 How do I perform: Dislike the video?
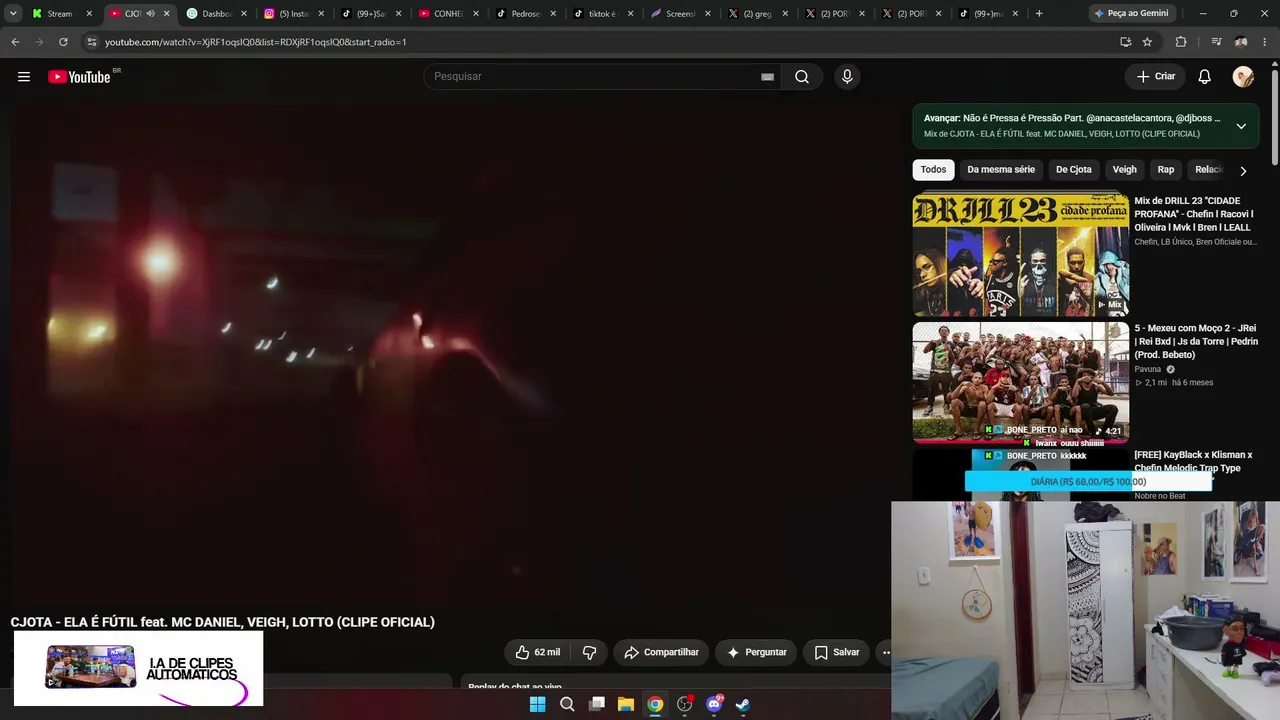[589, 652]
